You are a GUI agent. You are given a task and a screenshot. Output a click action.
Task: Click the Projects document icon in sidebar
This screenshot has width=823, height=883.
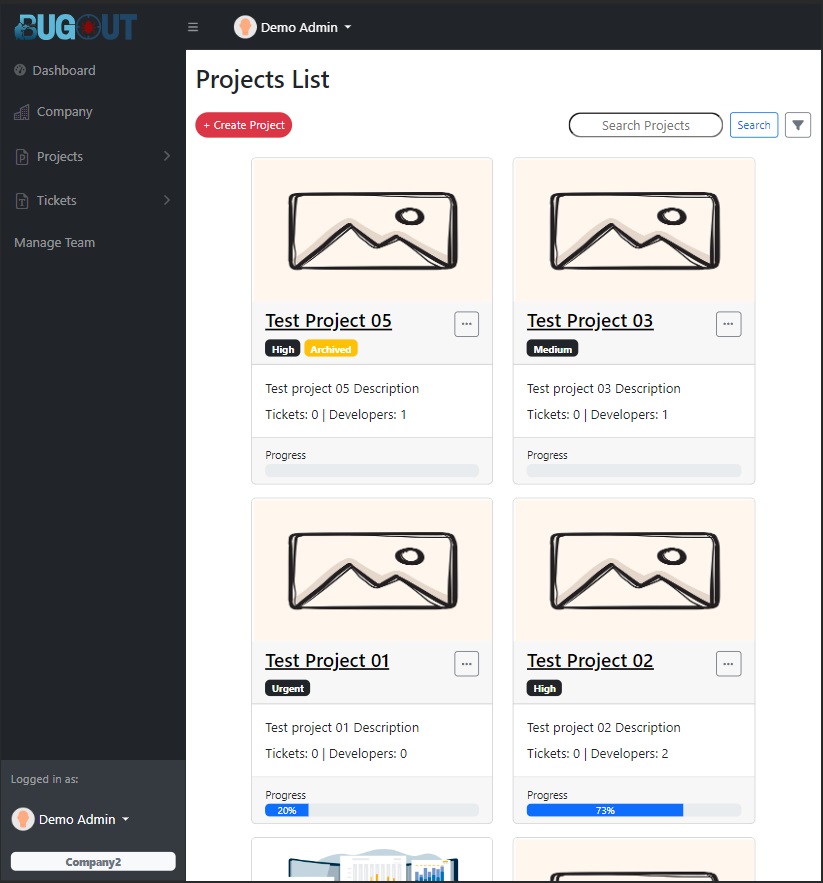21,157
